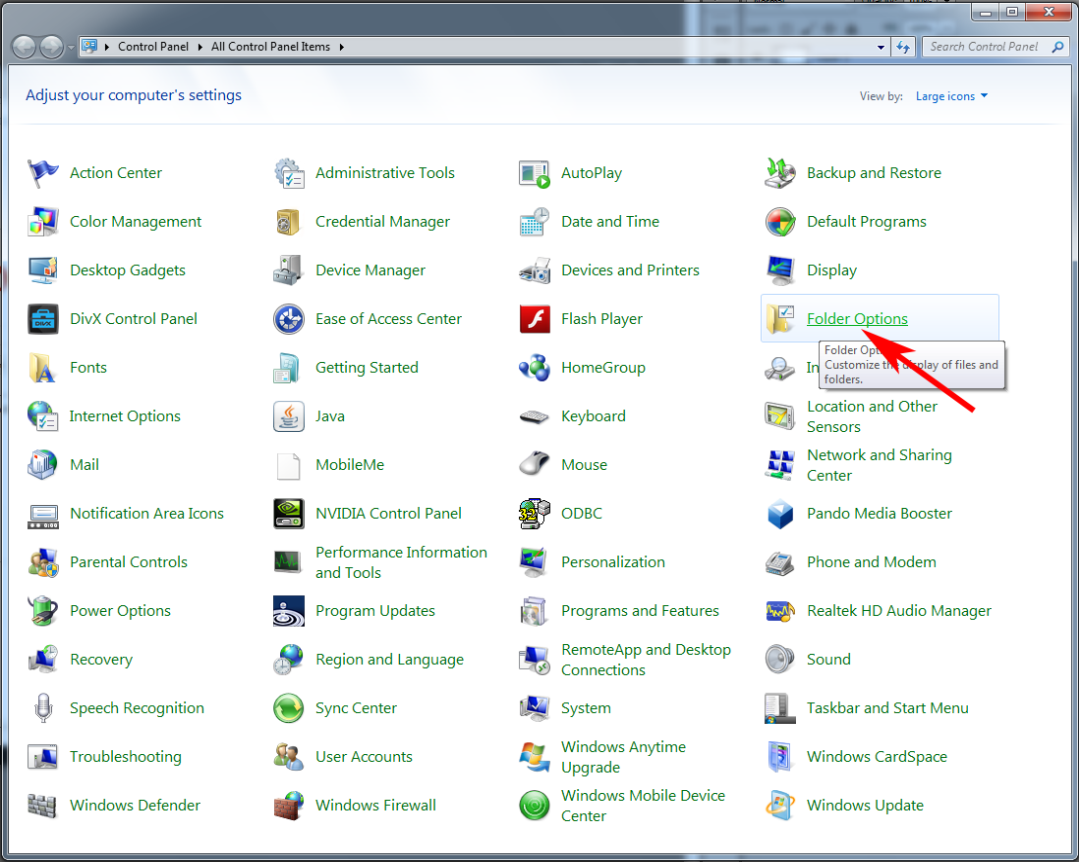Open the Speech Recognition microphone icon
1081x864 pixels.
[x=43, y=709]
